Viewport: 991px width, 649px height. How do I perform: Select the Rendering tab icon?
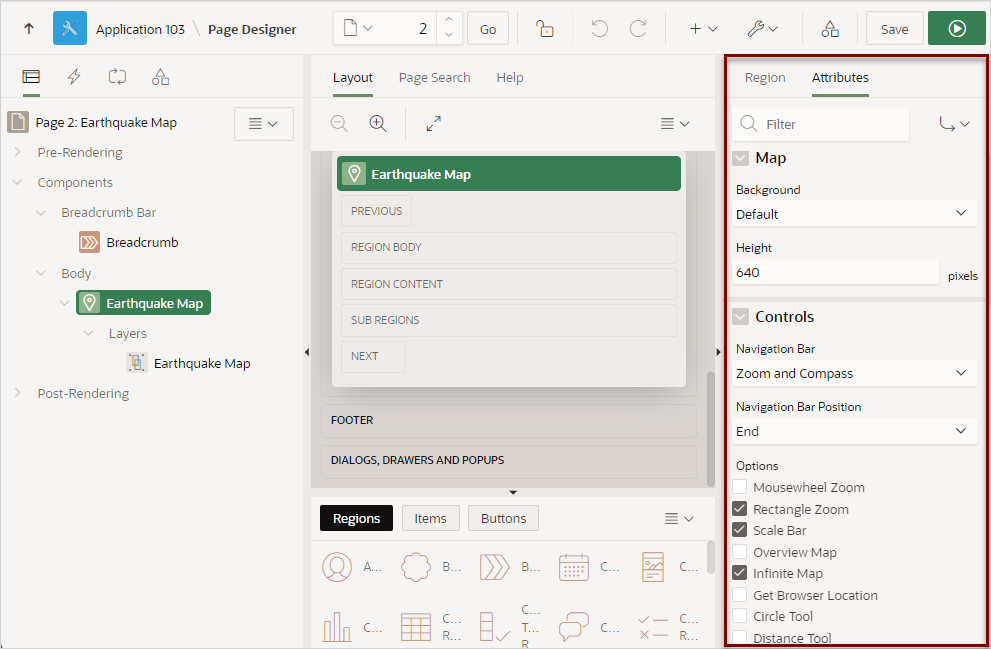point(31,77)
